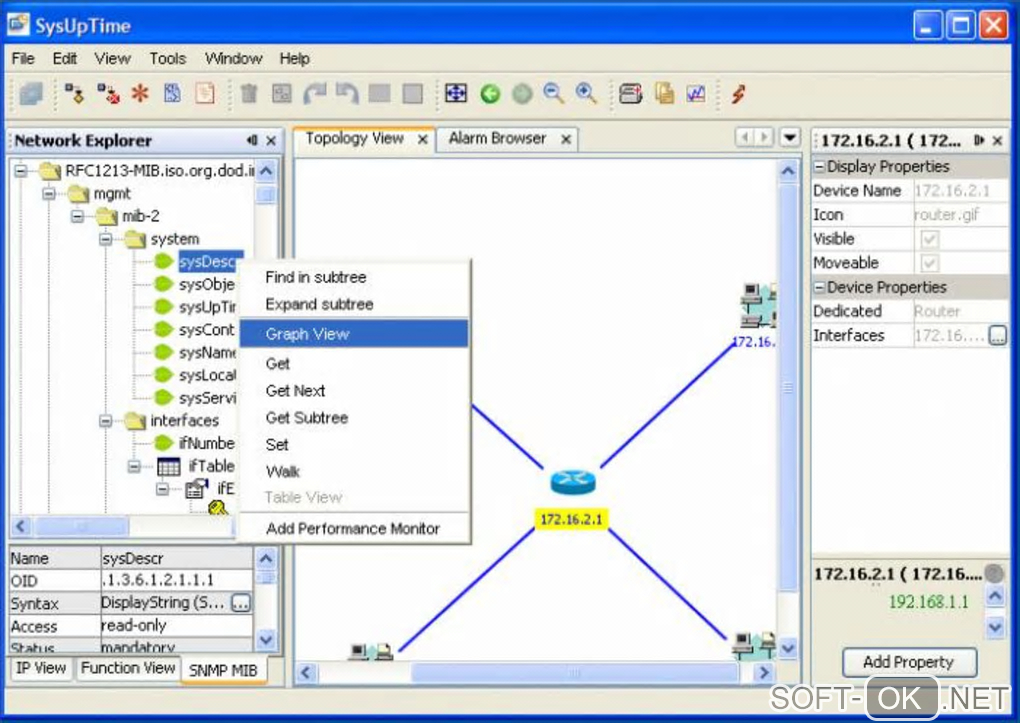Collapse the Display Properties section
This screenshot has height=723, width=1020.
pyautogui.click(x=820, y=167)
